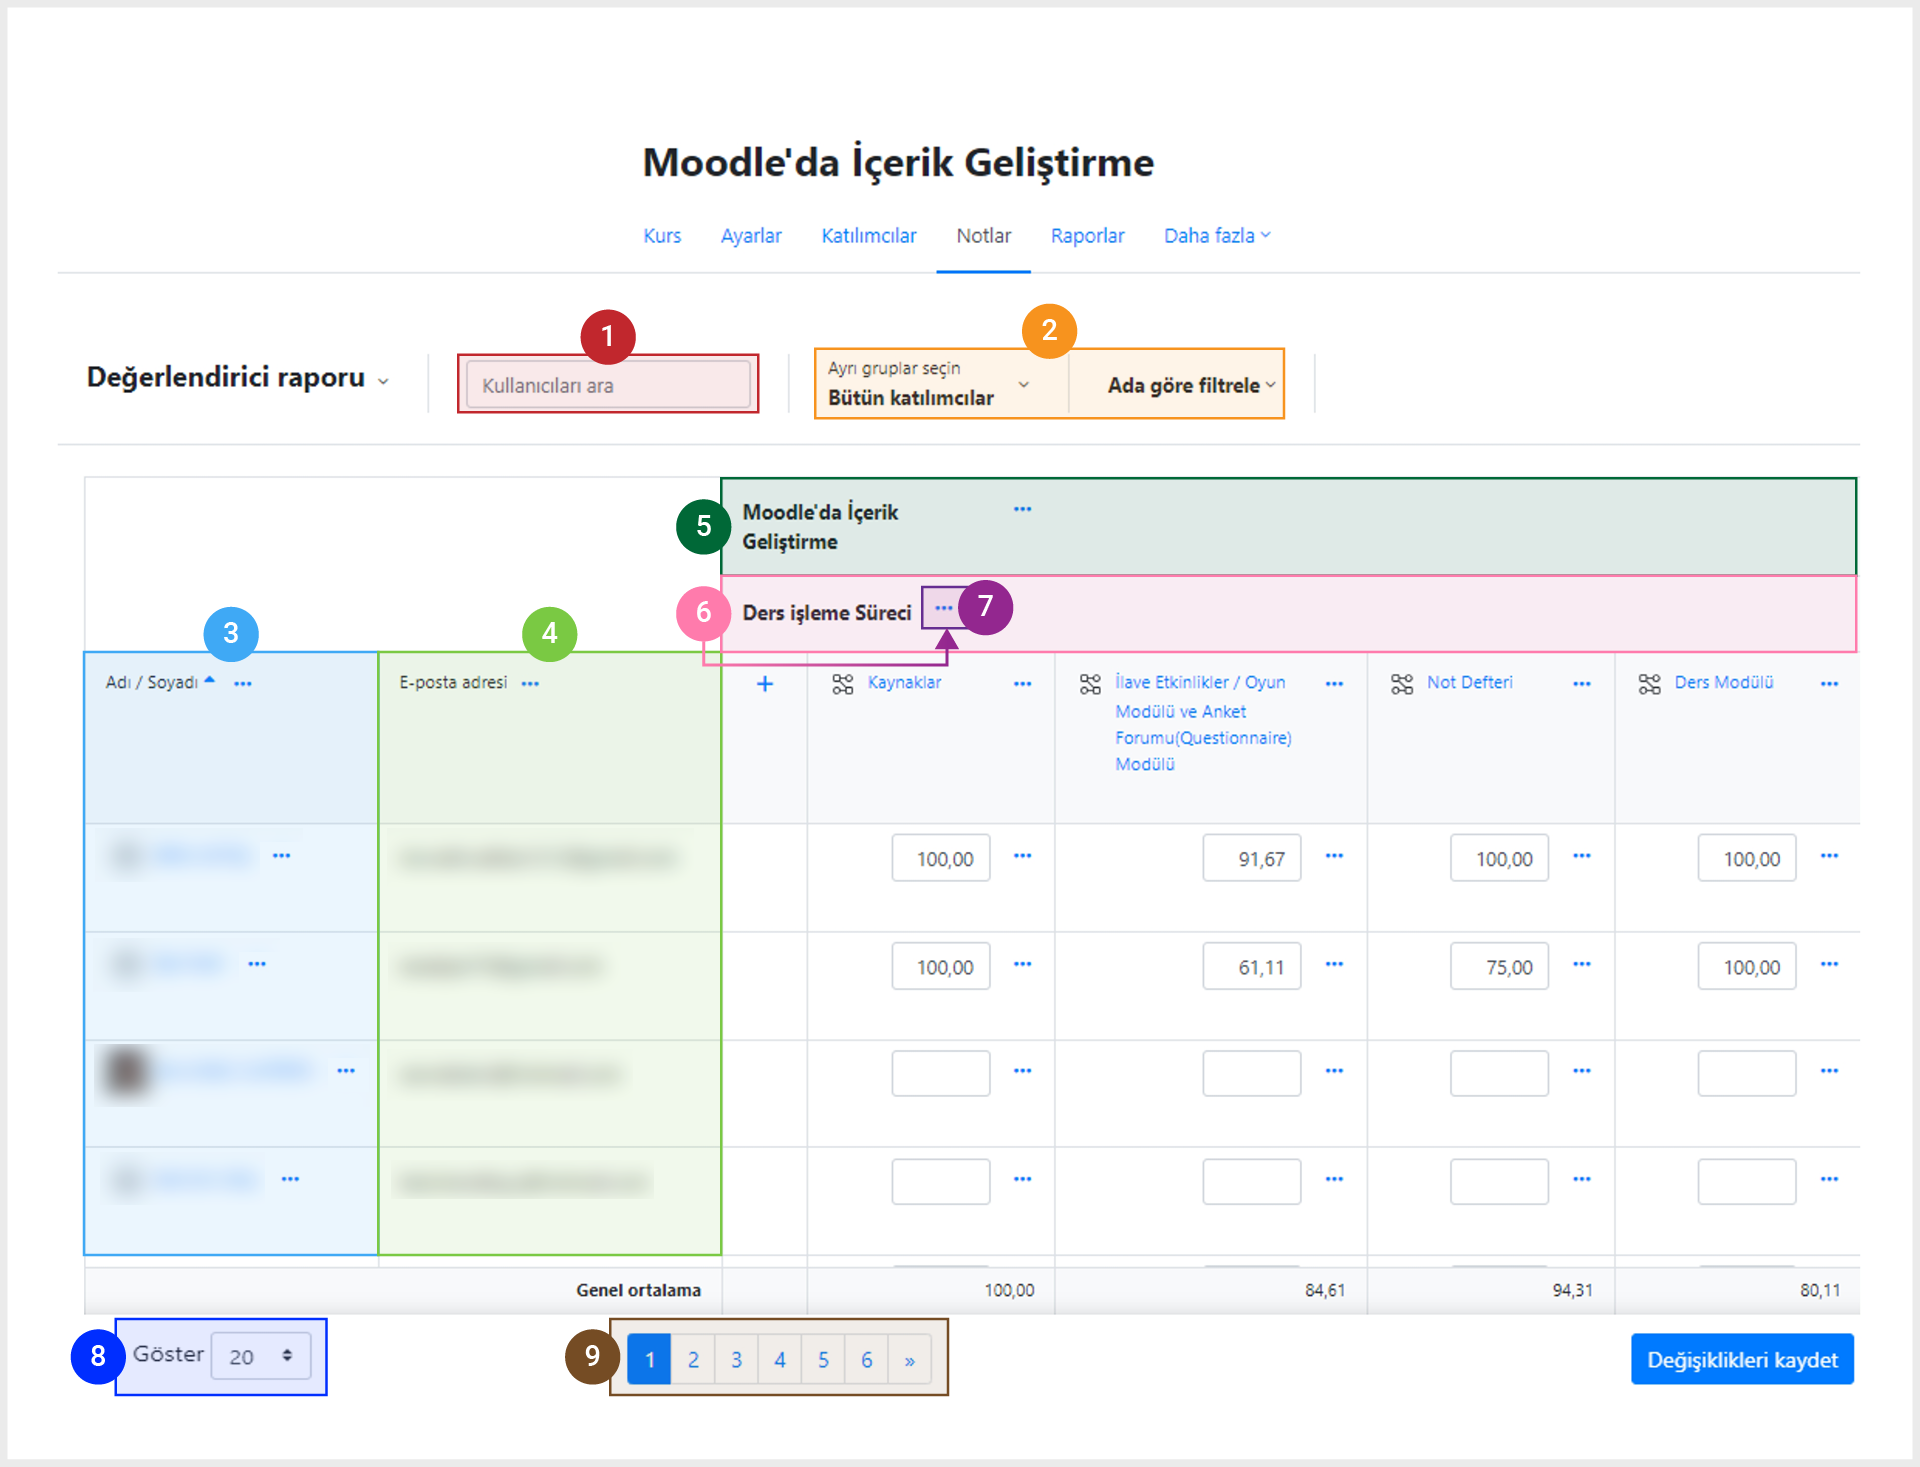Click Genel ortalama value 80,11

coord(1820,1291)
